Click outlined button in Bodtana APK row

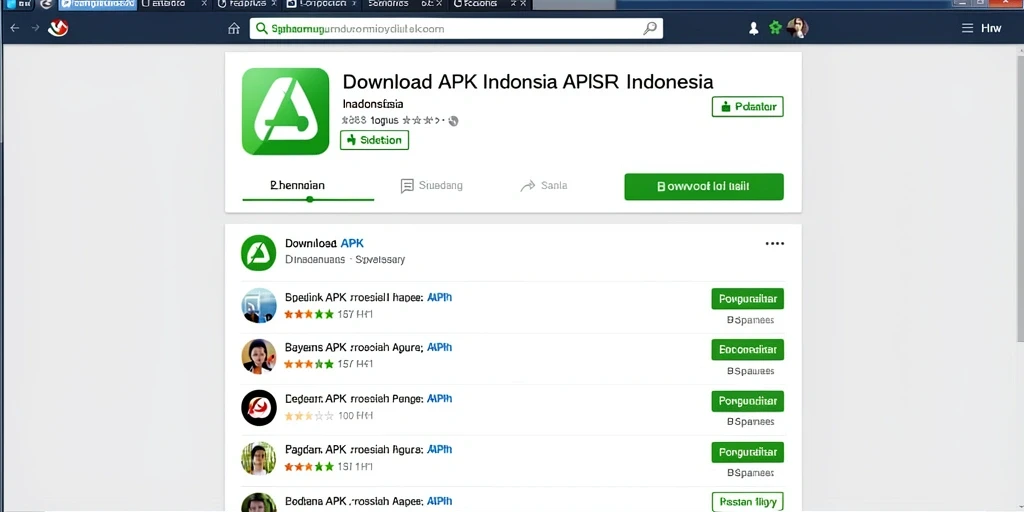(x=747, y=502)
